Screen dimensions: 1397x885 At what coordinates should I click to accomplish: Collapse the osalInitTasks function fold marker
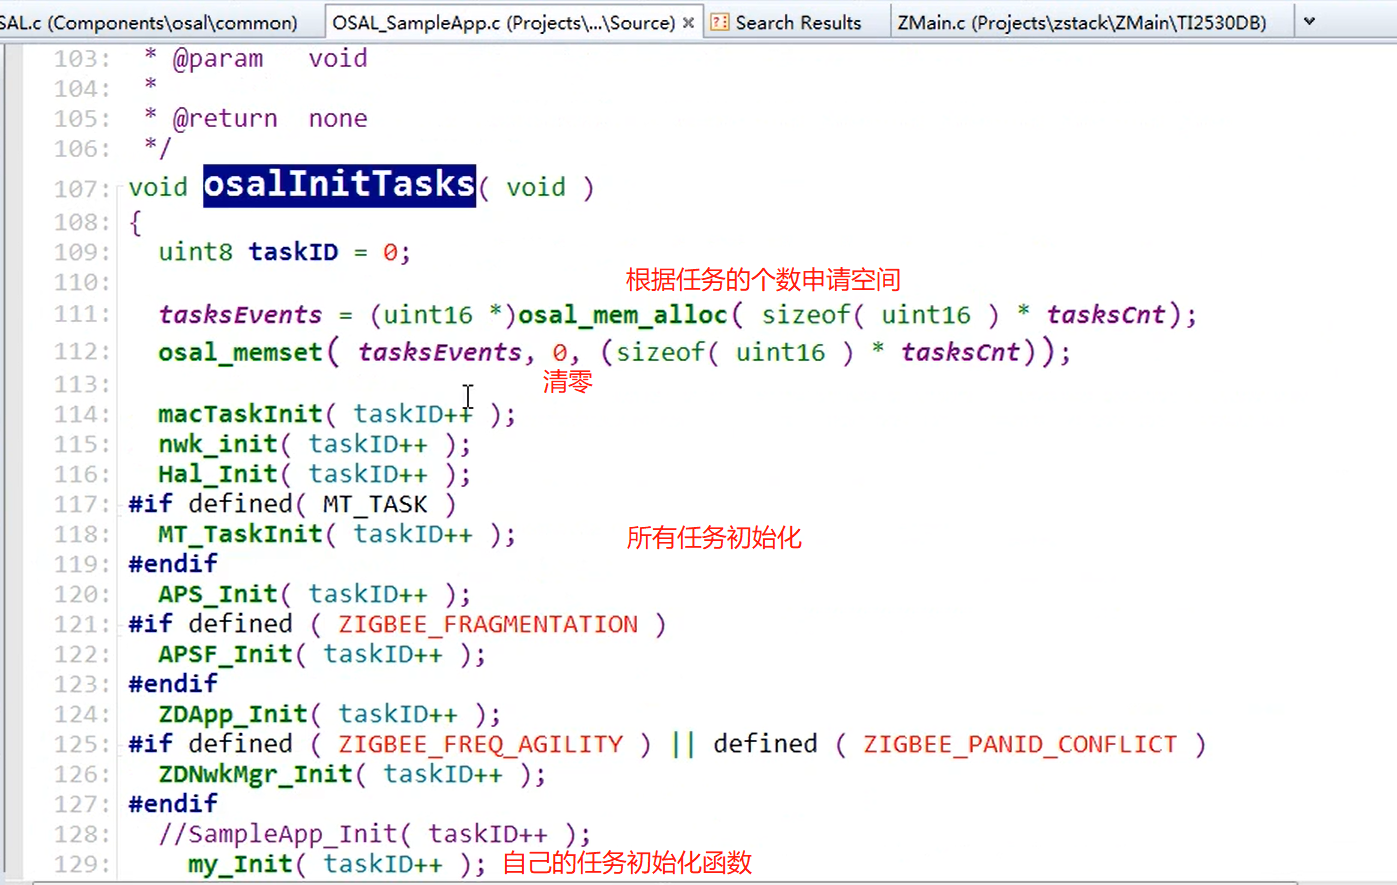click(x=121, y=188)
